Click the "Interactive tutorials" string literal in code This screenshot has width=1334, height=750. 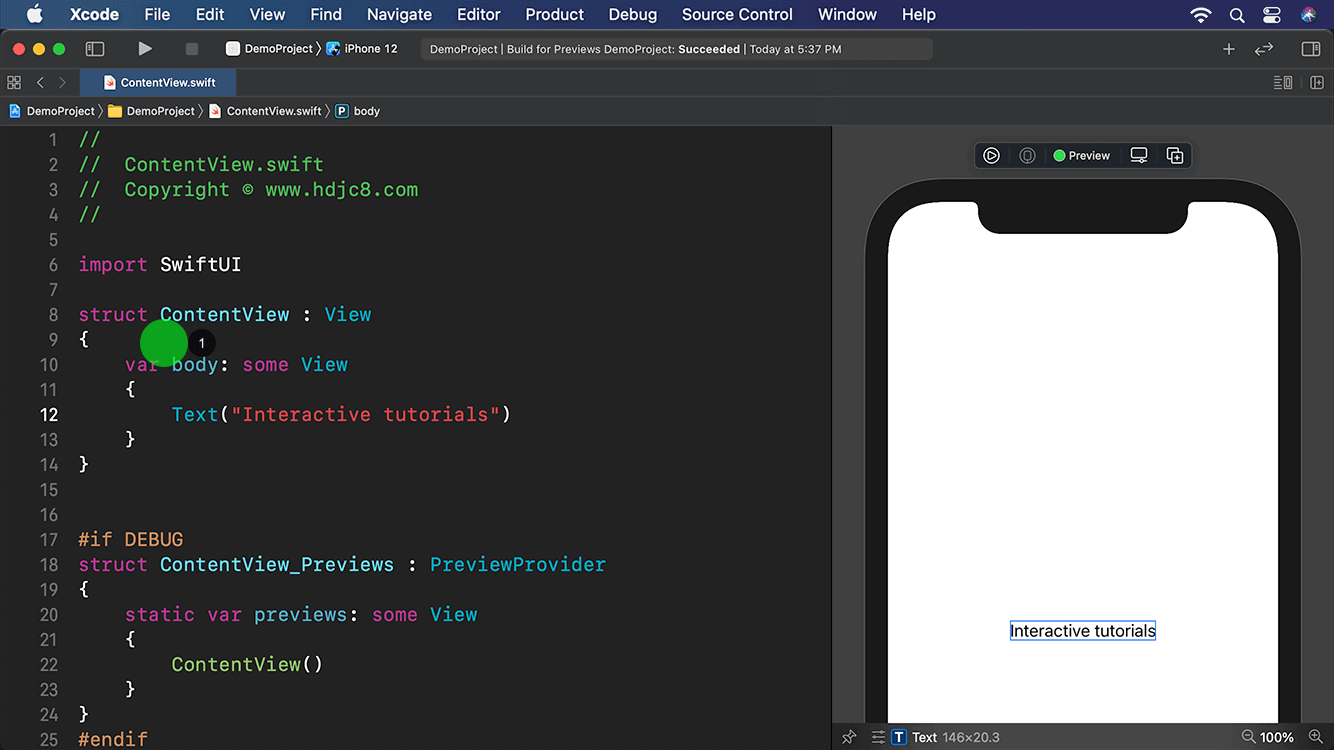pos(365,414)
